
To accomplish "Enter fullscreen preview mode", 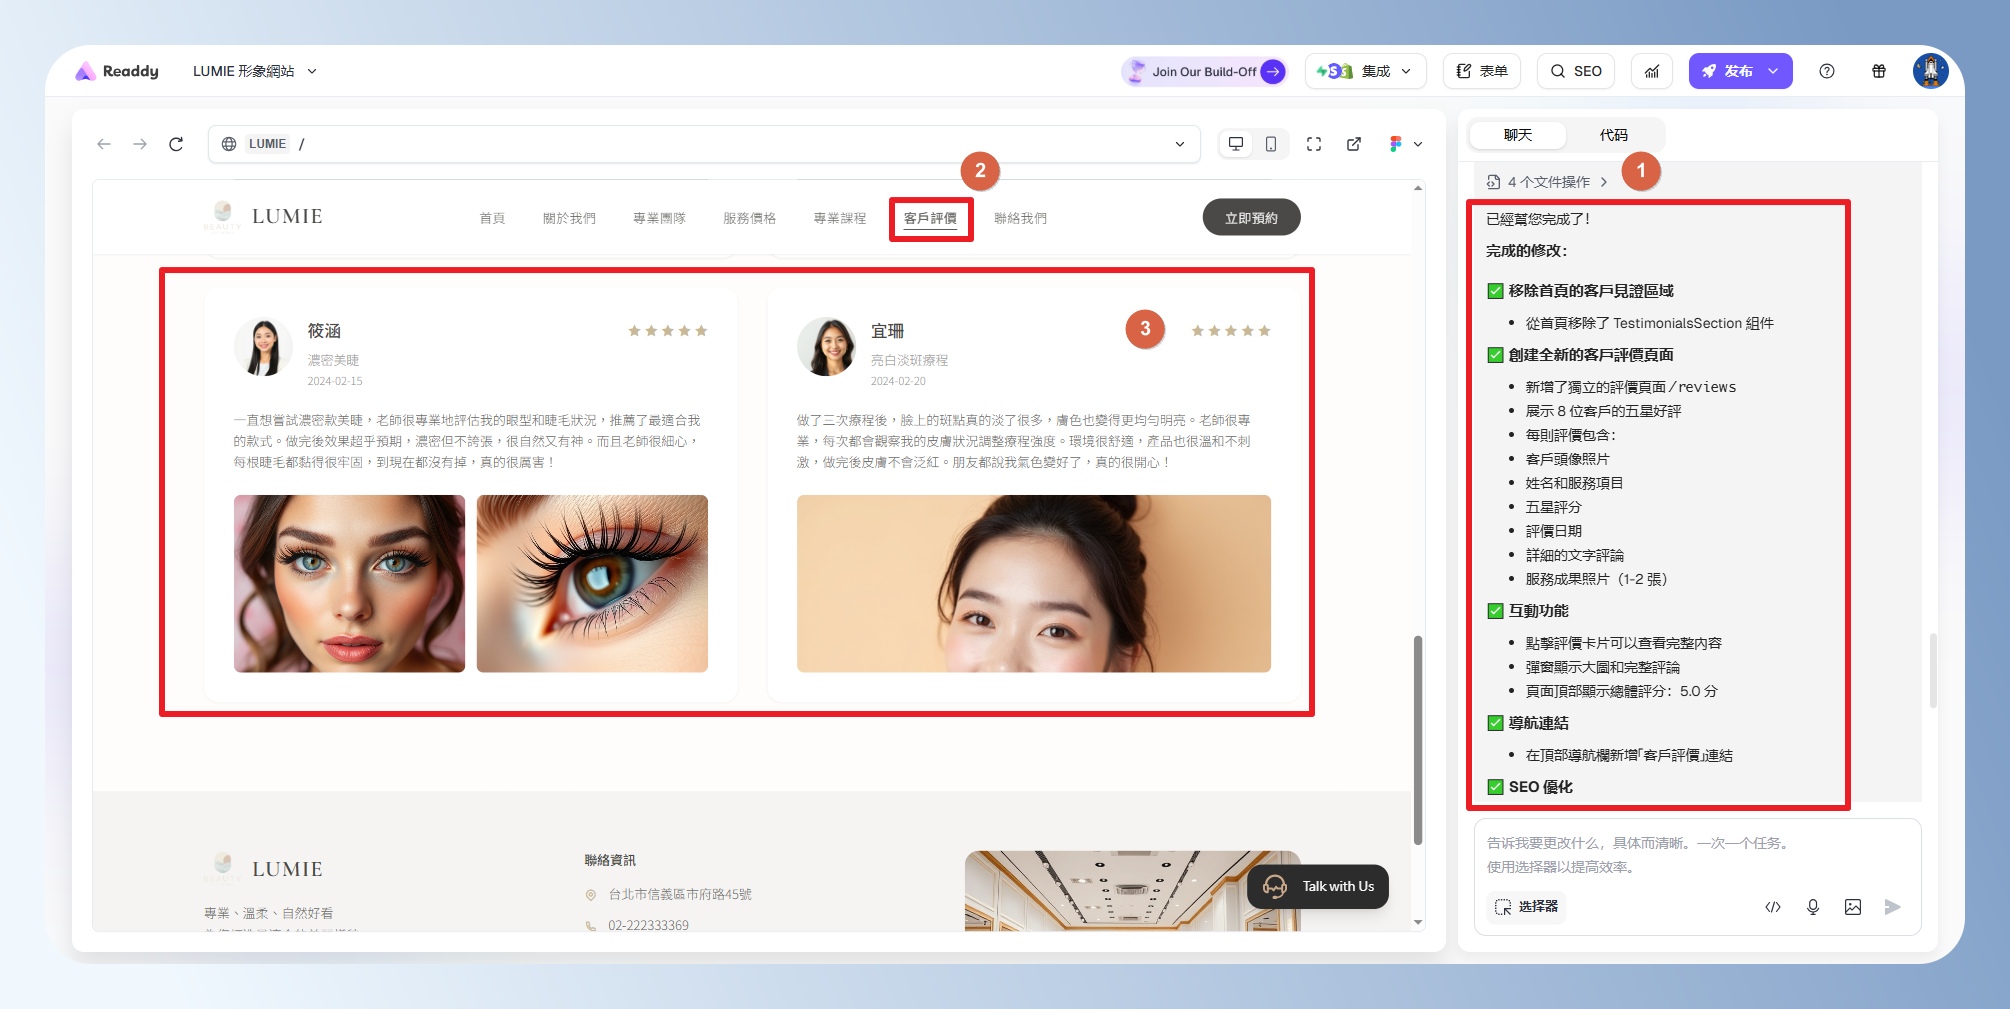I will click(x=1314, y=144).
